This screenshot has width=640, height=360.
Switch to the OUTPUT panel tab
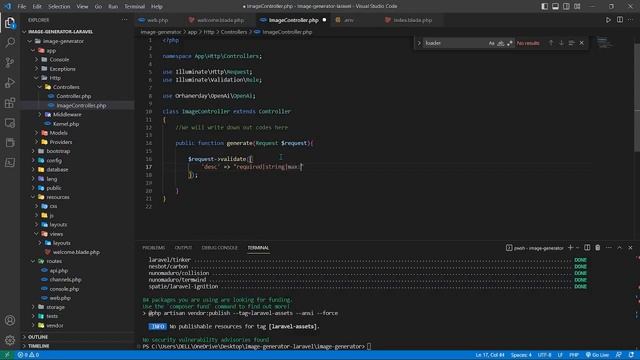pos(183,248)
